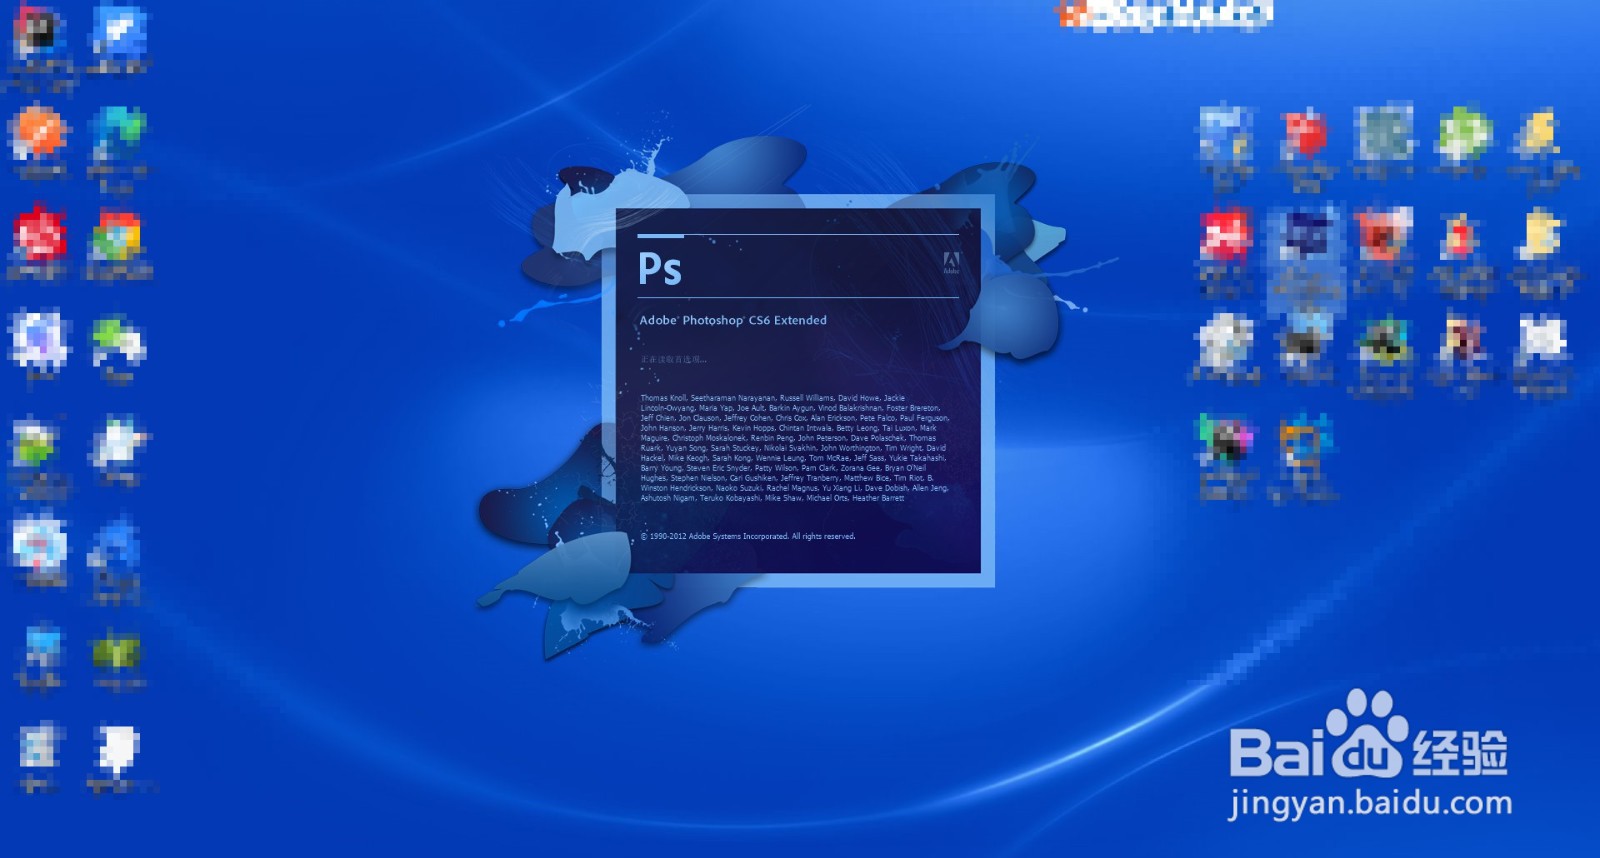Click the Adobe logo on the Photoshop splash

[x=951, y=264]
